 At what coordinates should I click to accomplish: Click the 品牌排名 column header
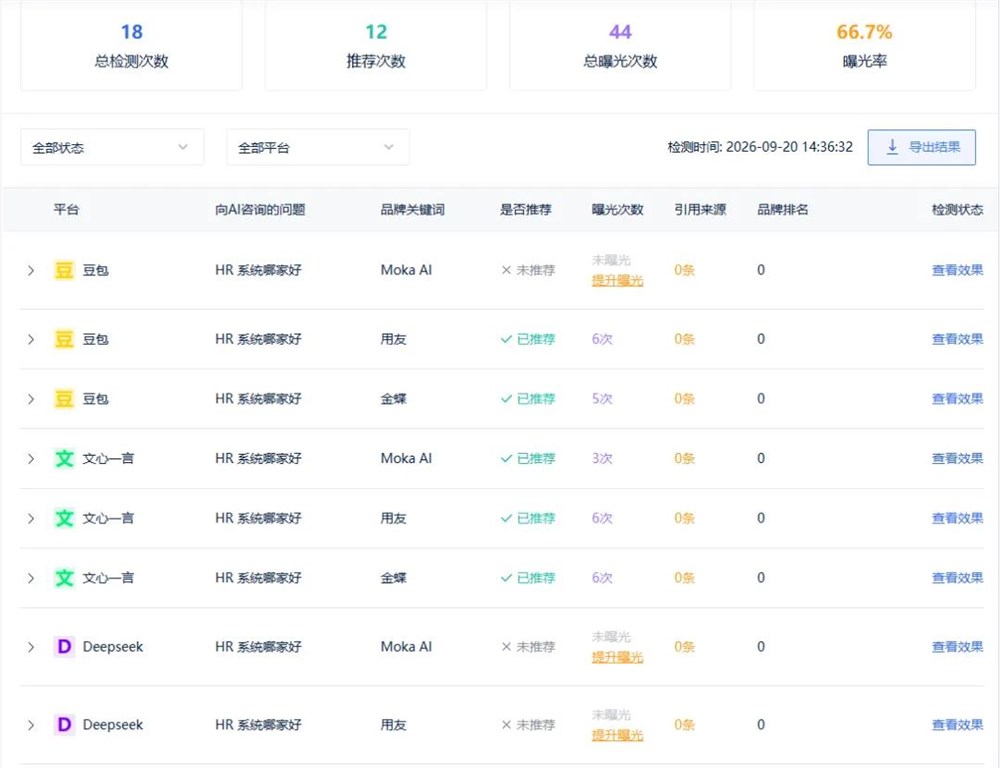(x=783, y=210)
